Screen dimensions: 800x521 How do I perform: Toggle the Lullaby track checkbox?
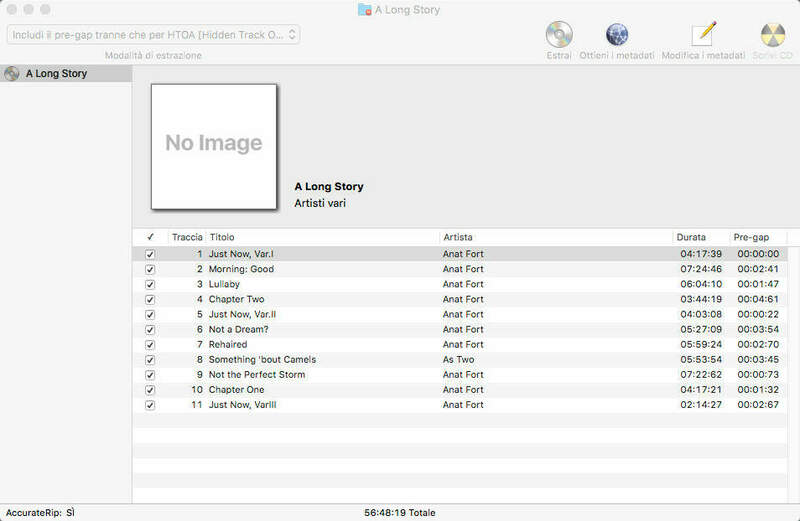(x=150, y=284)
